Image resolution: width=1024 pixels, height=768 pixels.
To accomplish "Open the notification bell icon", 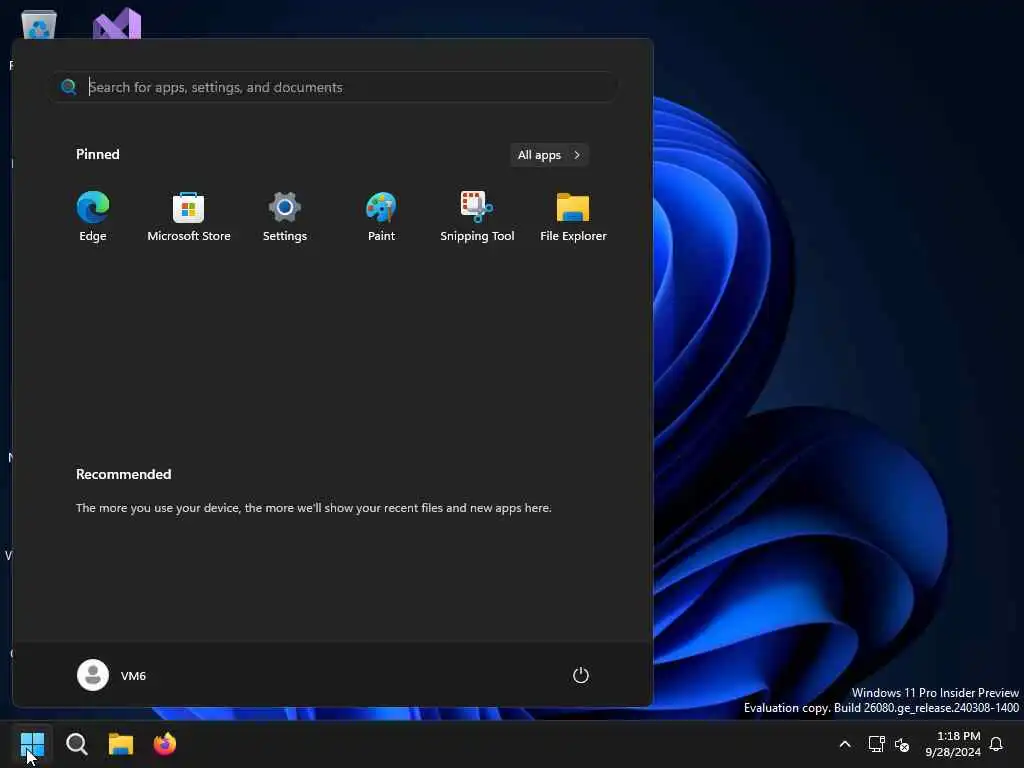I will [x=996, y=744].
